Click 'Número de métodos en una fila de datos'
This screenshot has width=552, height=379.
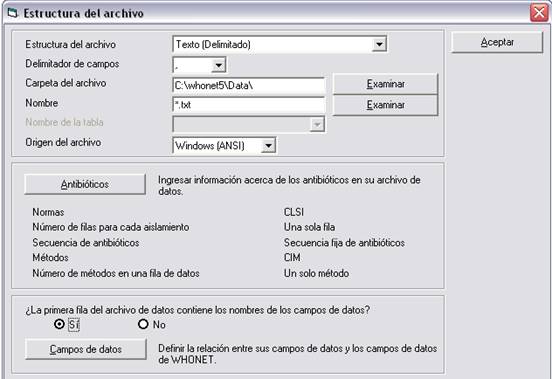point(116,273)
